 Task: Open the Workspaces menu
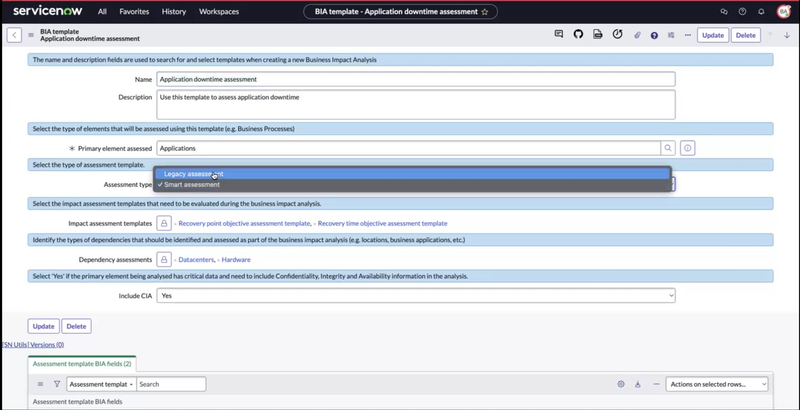click(219, 11)
